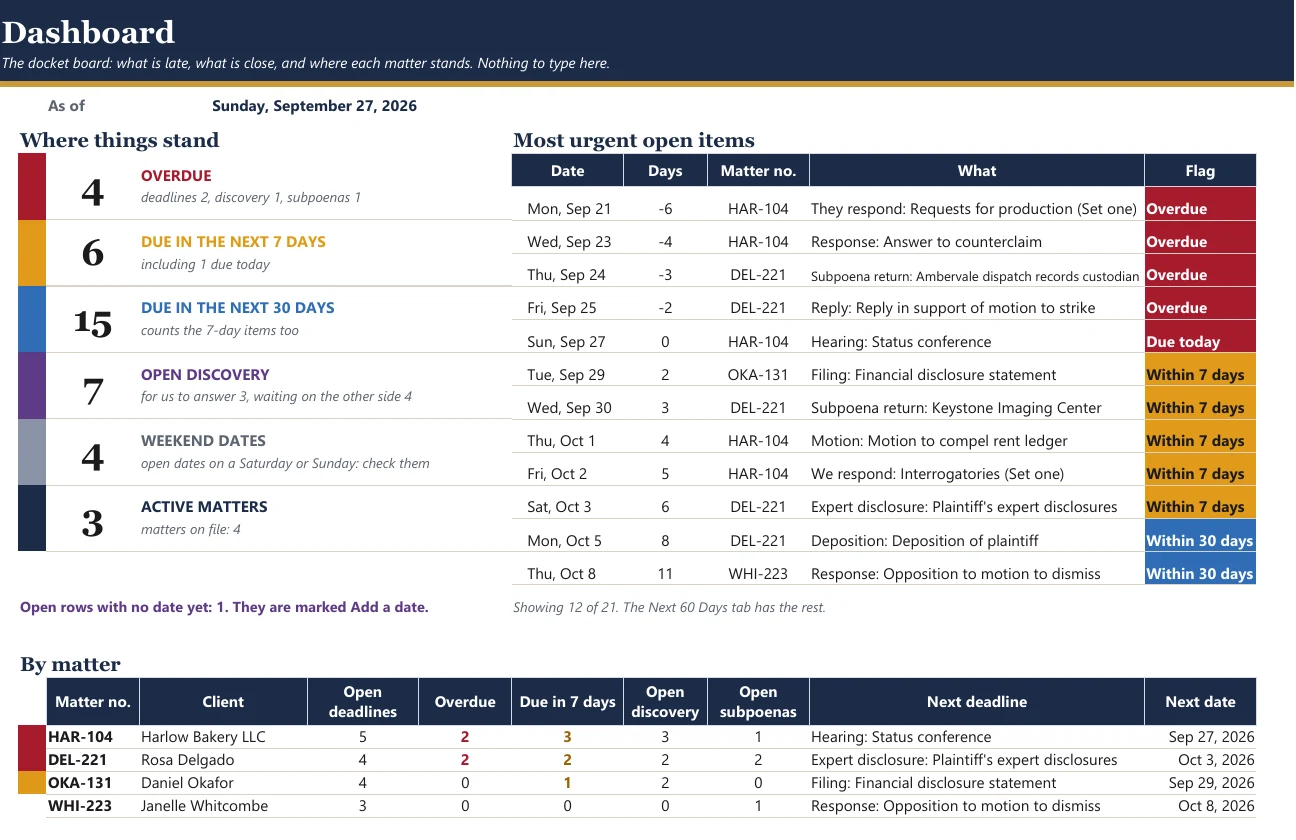Select the "OPEN DISCOVERY" summary label

point(205,375)
